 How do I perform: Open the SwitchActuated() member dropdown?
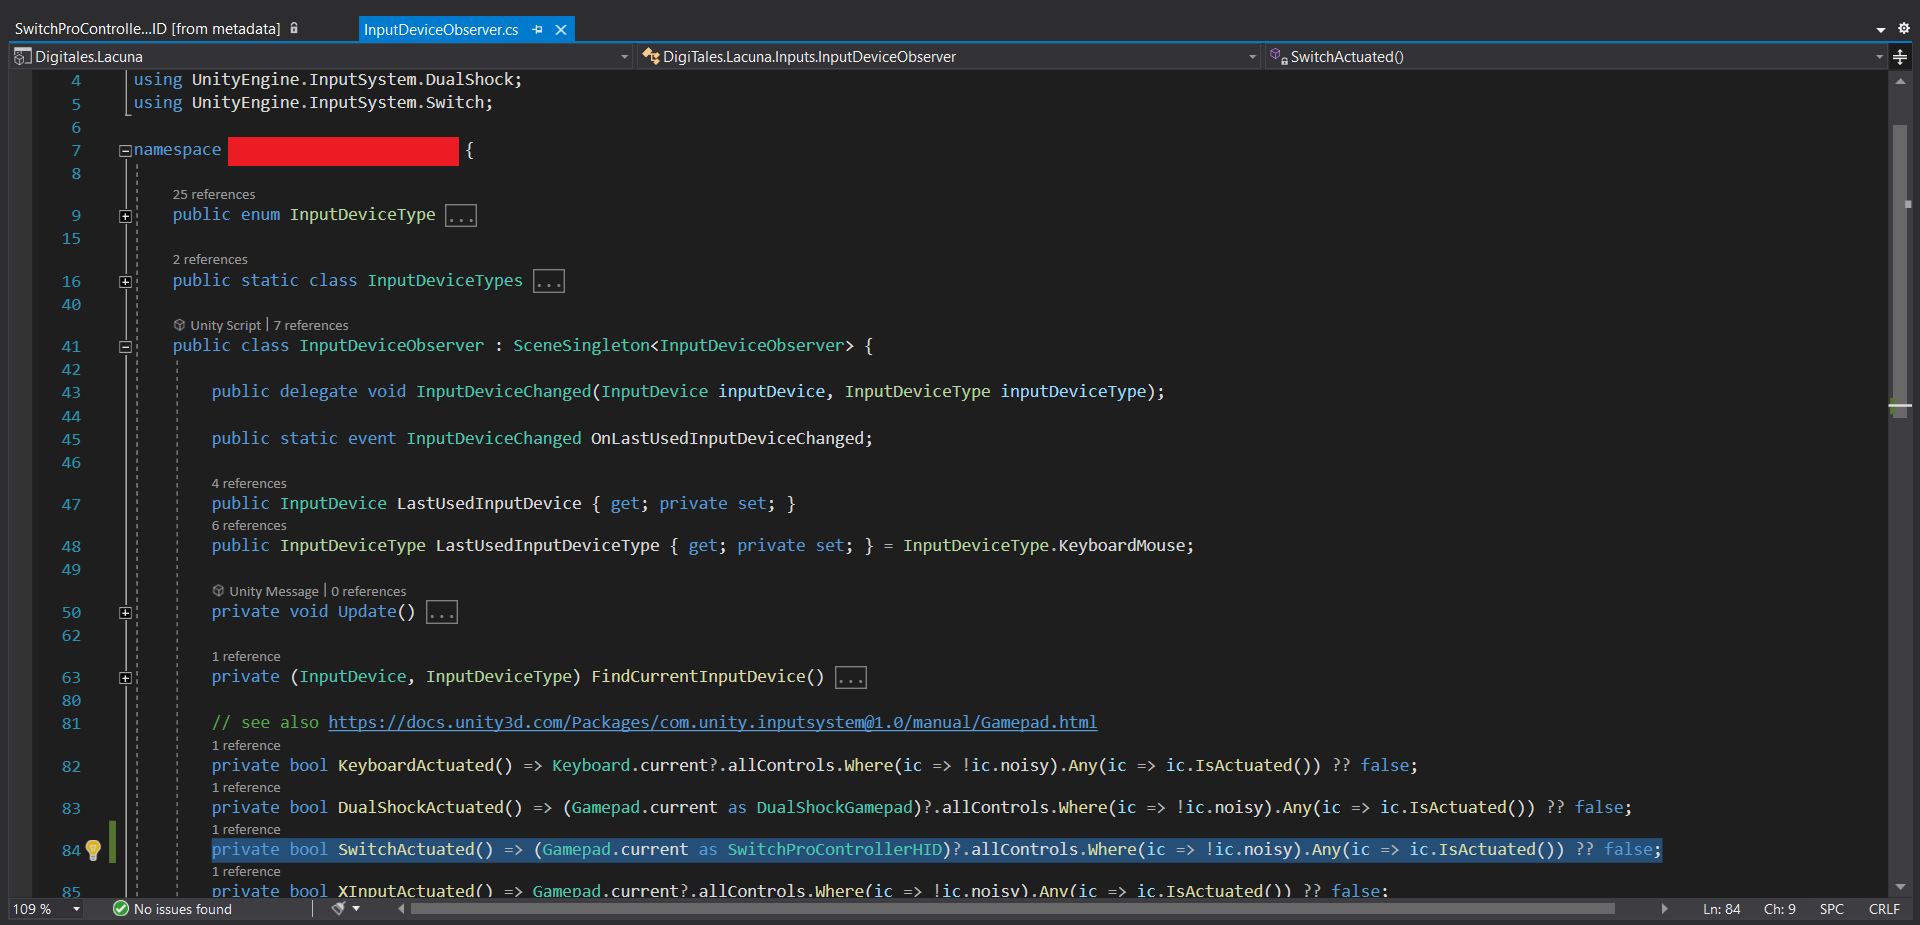(x=1879, y=57)
